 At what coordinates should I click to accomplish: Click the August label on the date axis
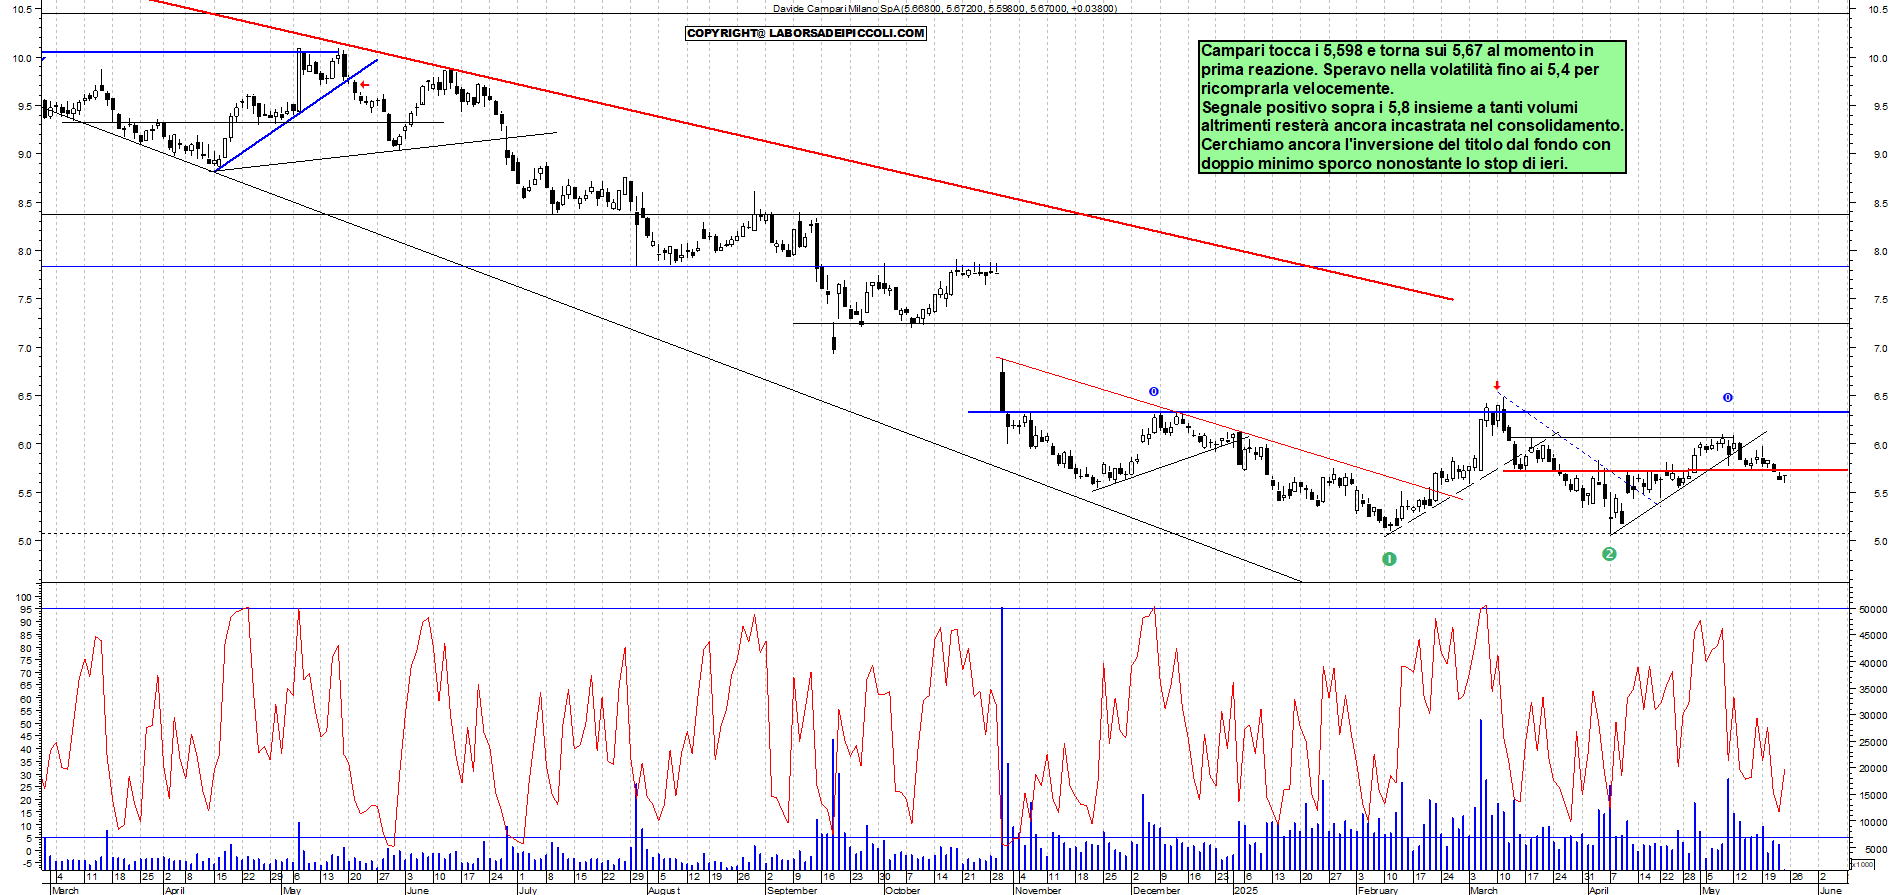click(x=664, y=890)
